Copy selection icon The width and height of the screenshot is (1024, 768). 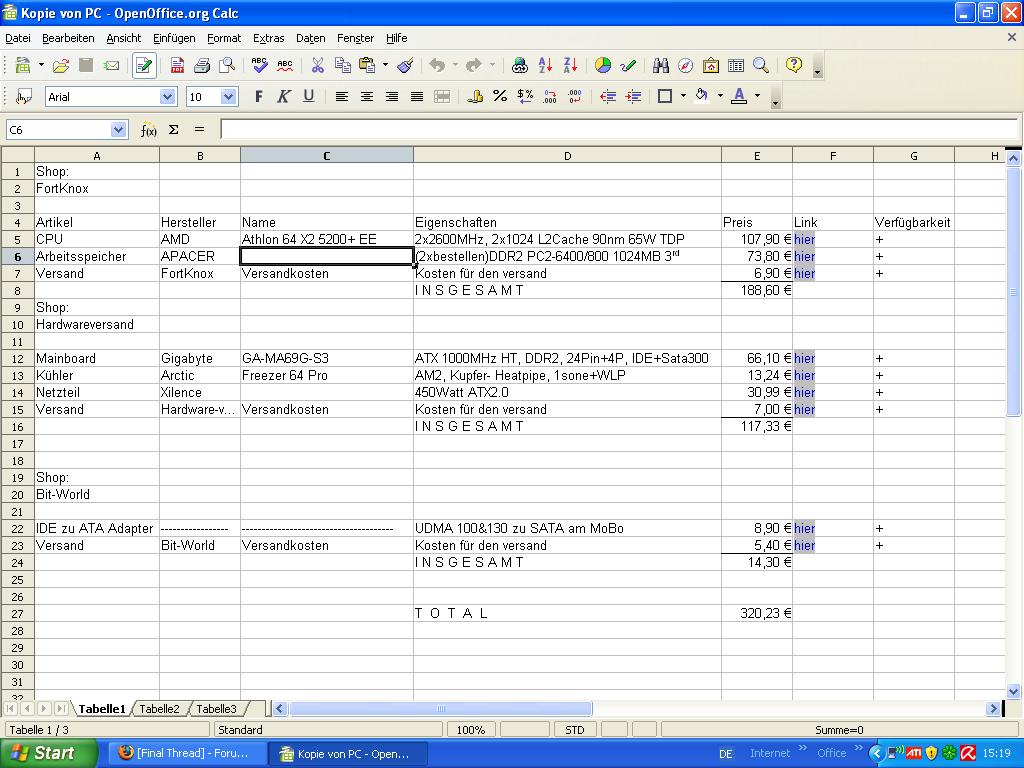(342, 65)
